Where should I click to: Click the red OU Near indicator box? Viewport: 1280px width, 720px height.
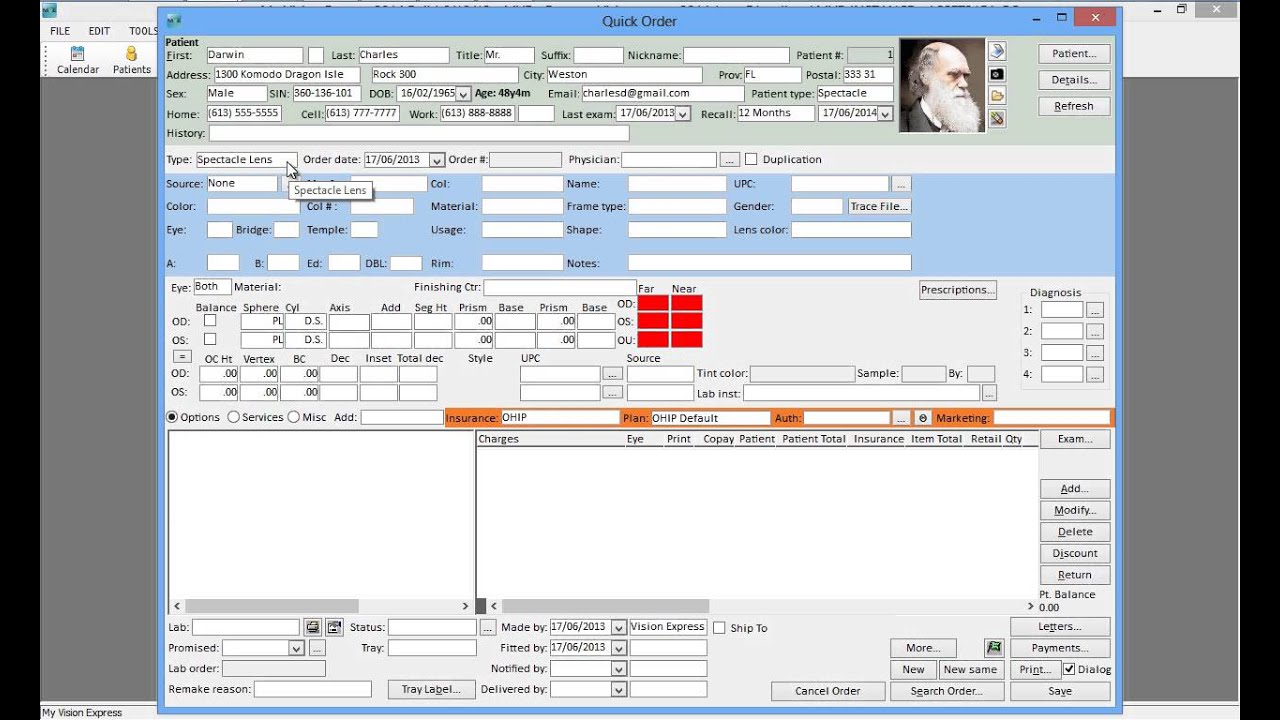point(687,339)
